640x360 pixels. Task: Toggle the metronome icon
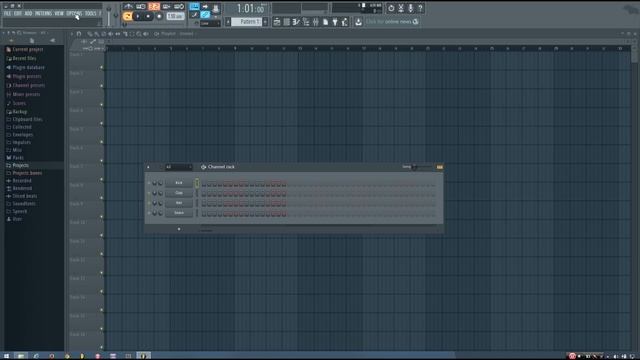point(128,7)
